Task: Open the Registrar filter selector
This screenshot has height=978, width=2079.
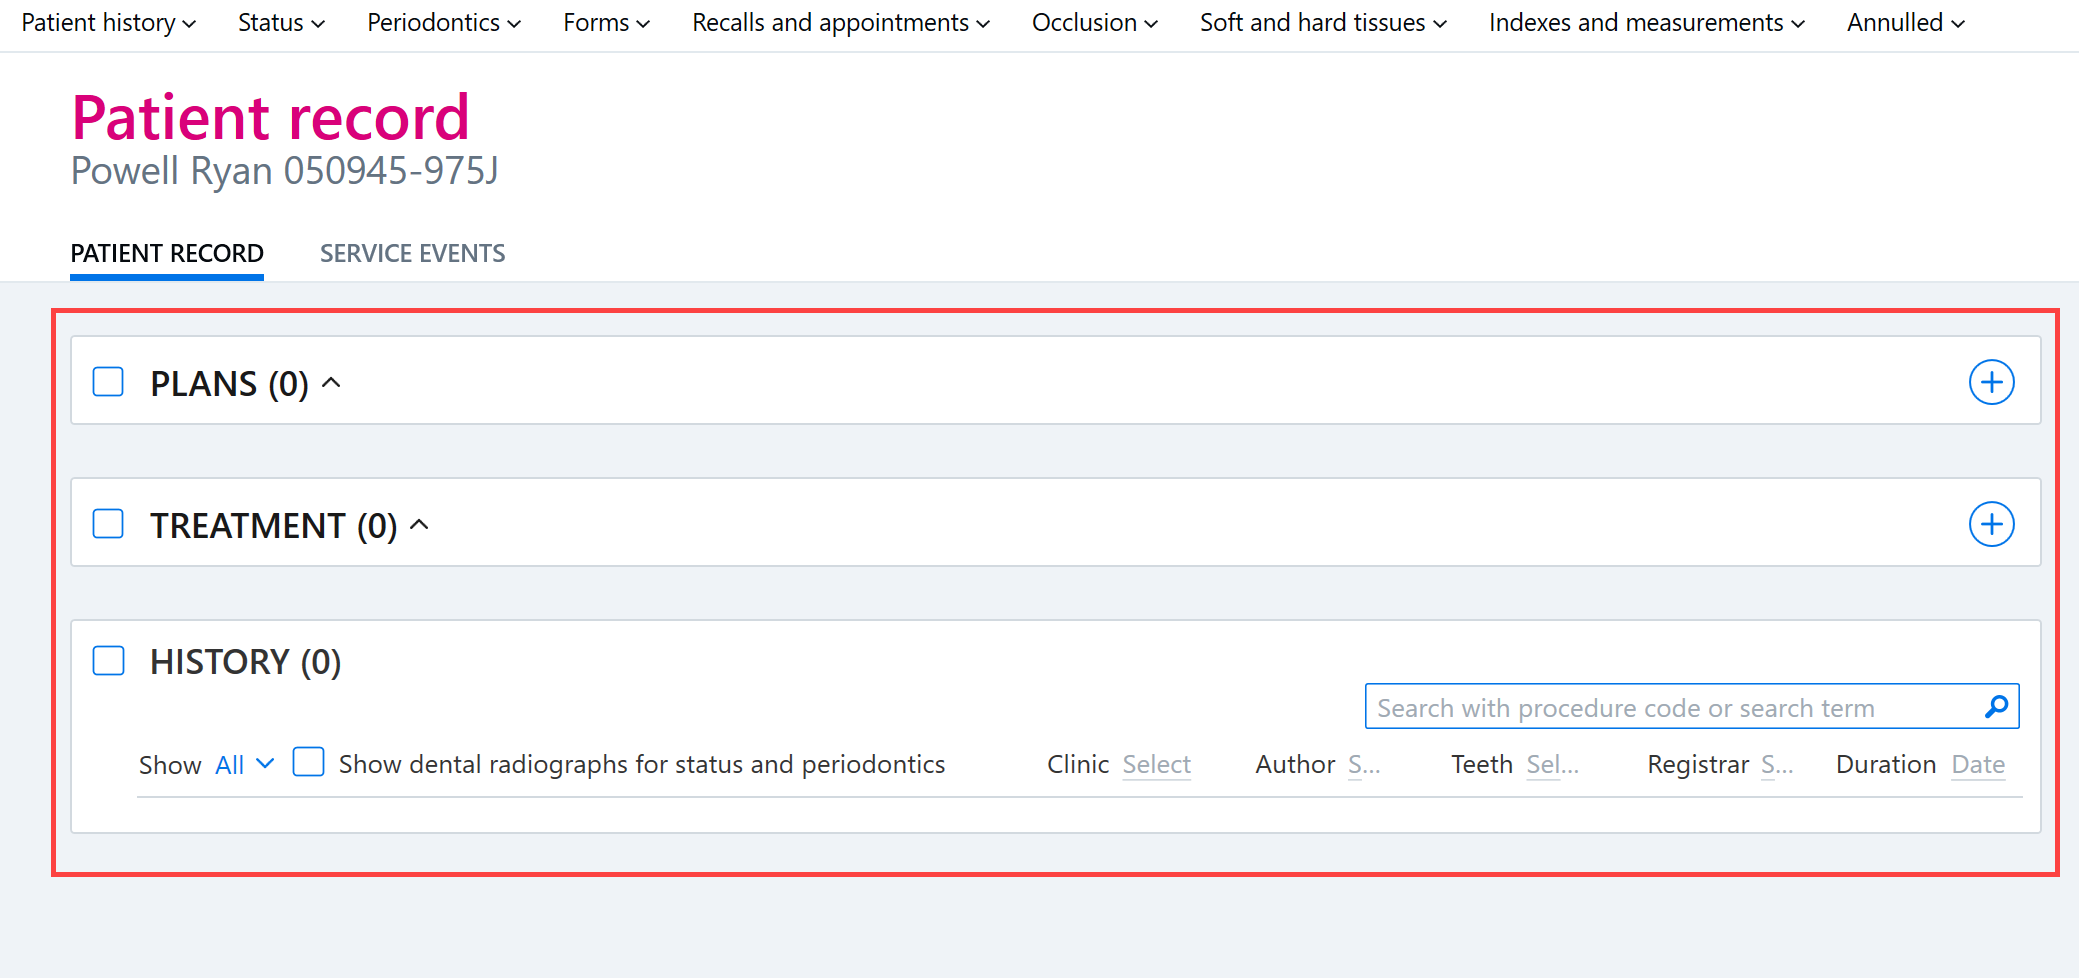Action: [x=1777, y=765]
